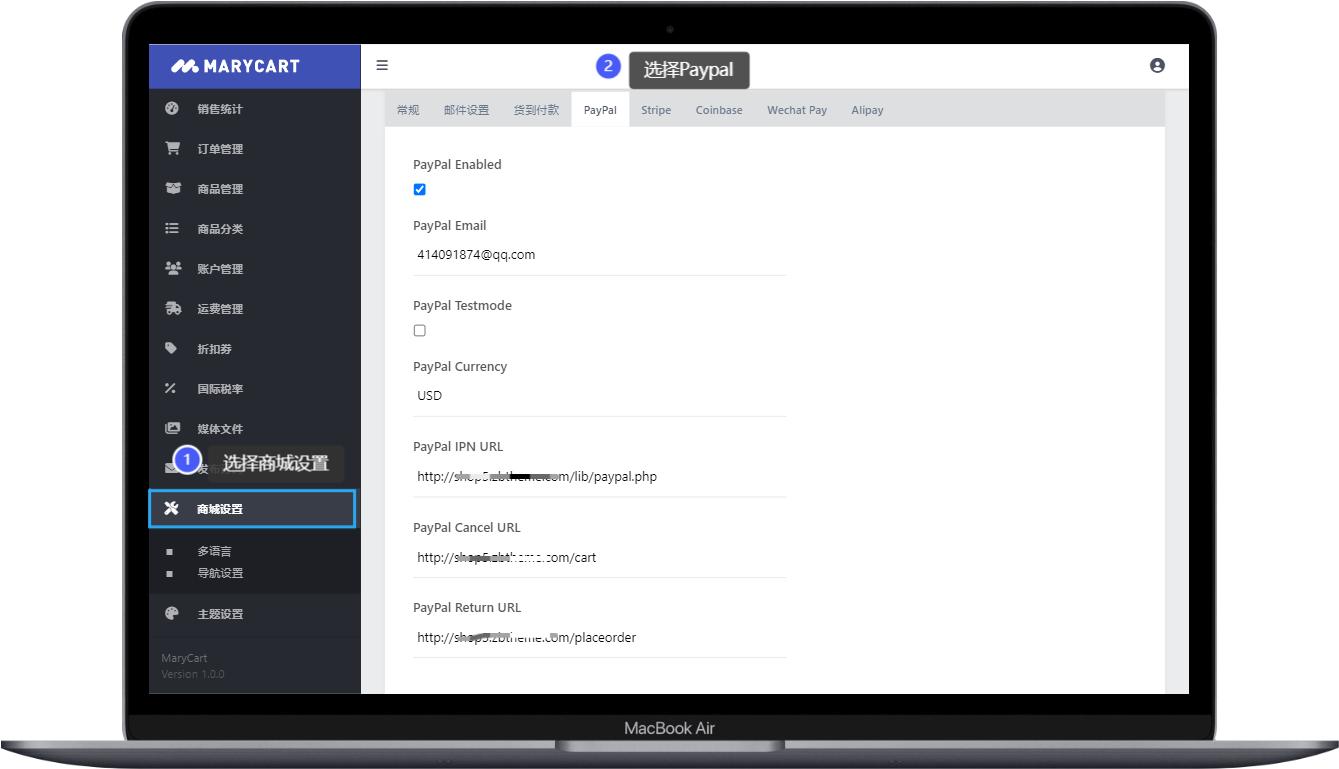Open 运费管理 via the truck icon
Screen dimensions: 1339x769
pyautogui.click(x=172, y=309)
